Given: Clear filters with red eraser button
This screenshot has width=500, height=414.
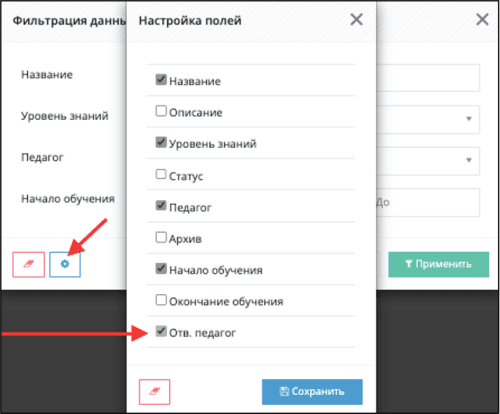Looking at the screenshot, I should pyautogui.click(x=29, y=264).
